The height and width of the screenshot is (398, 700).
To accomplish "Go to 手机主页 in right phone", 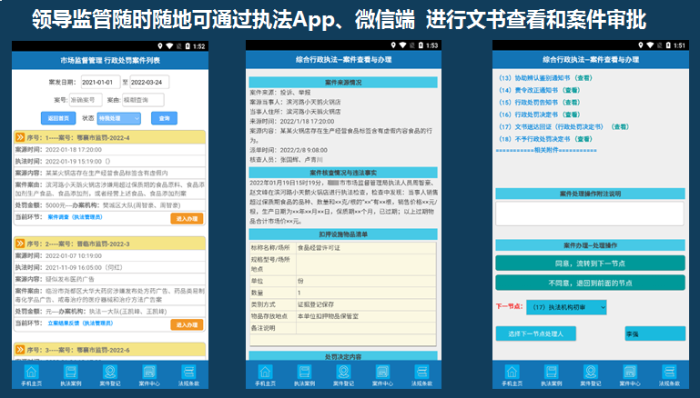I will click(x=512, y=375).
